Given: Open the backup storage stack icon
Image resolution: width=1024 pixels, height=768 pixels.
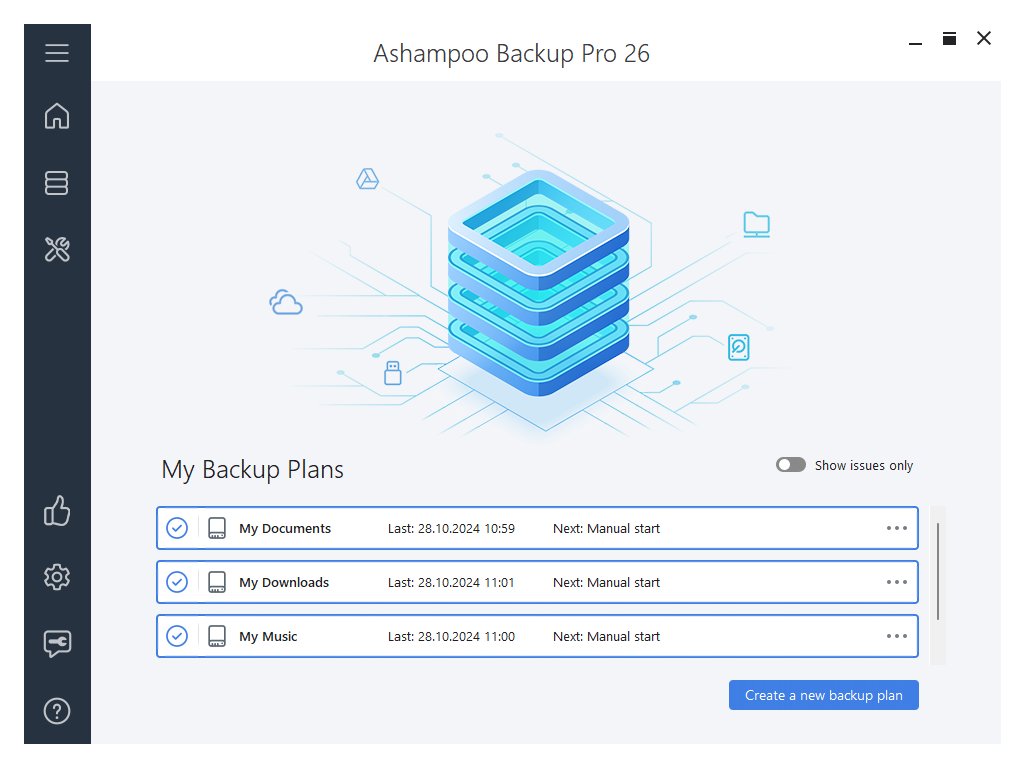Looking at the screenshot, I should 57,183.
